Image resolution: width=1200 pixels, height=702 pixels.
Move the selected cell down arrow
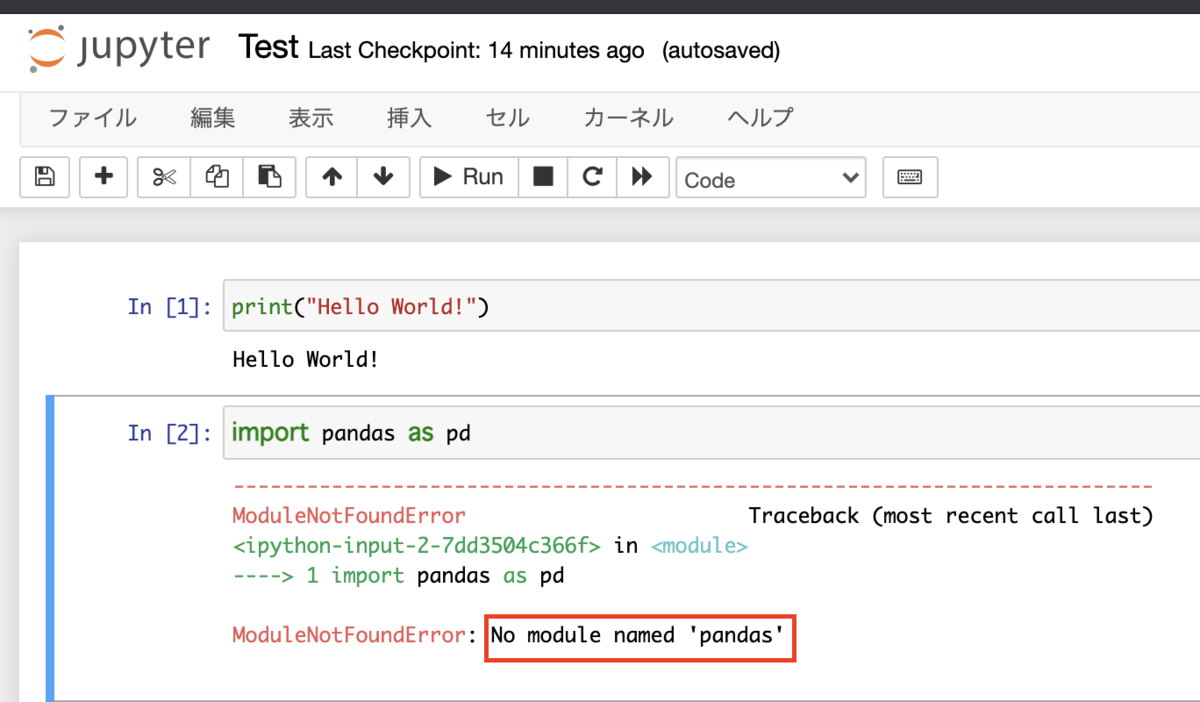click(x=383, y=177)
